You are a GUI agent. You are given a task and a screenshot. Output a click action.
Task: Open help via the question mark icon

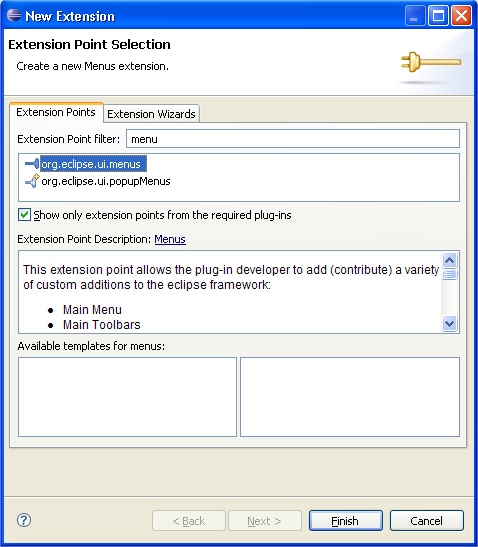click(24, 520)
